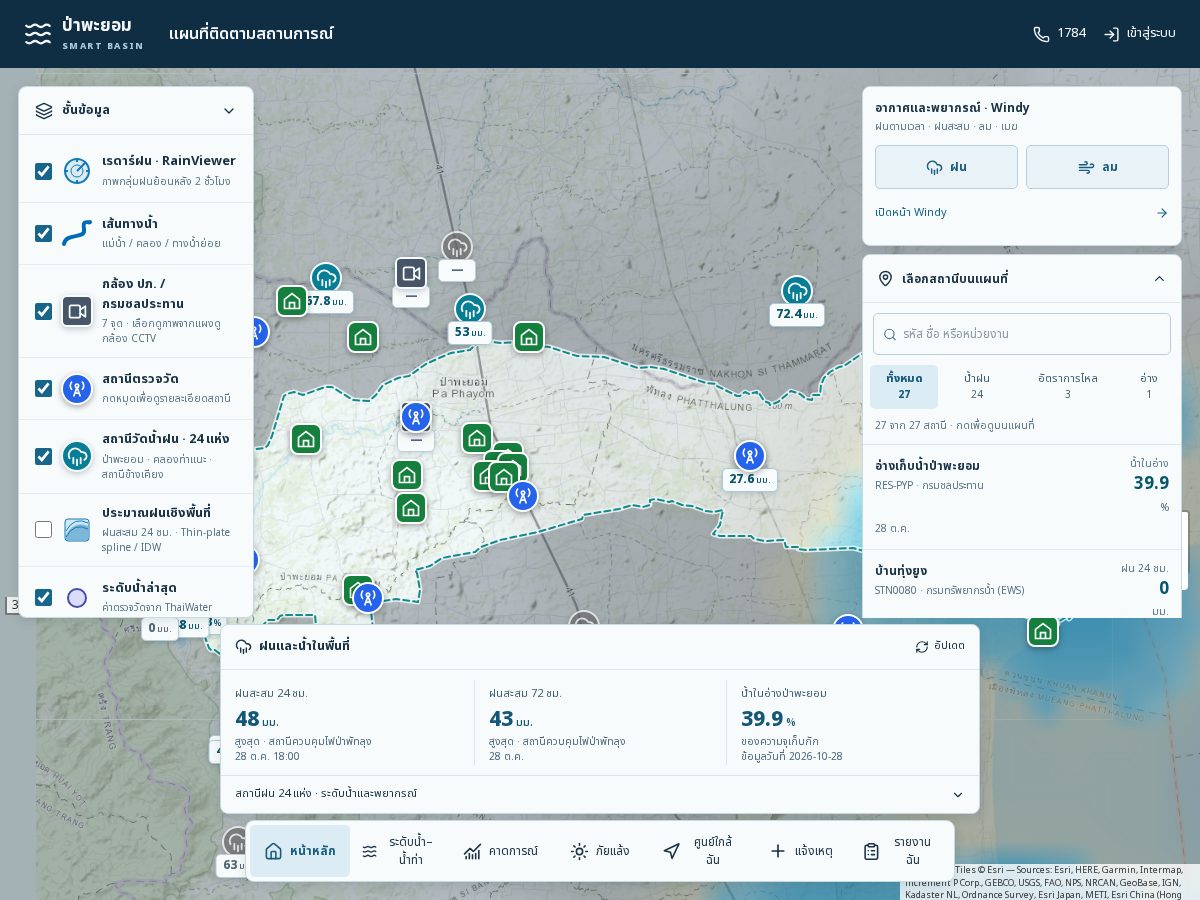The height and width of the screenshot is (900, 1200).
Task: Open รายงานฉัน in bottom navigation
Action: point(899,851)
